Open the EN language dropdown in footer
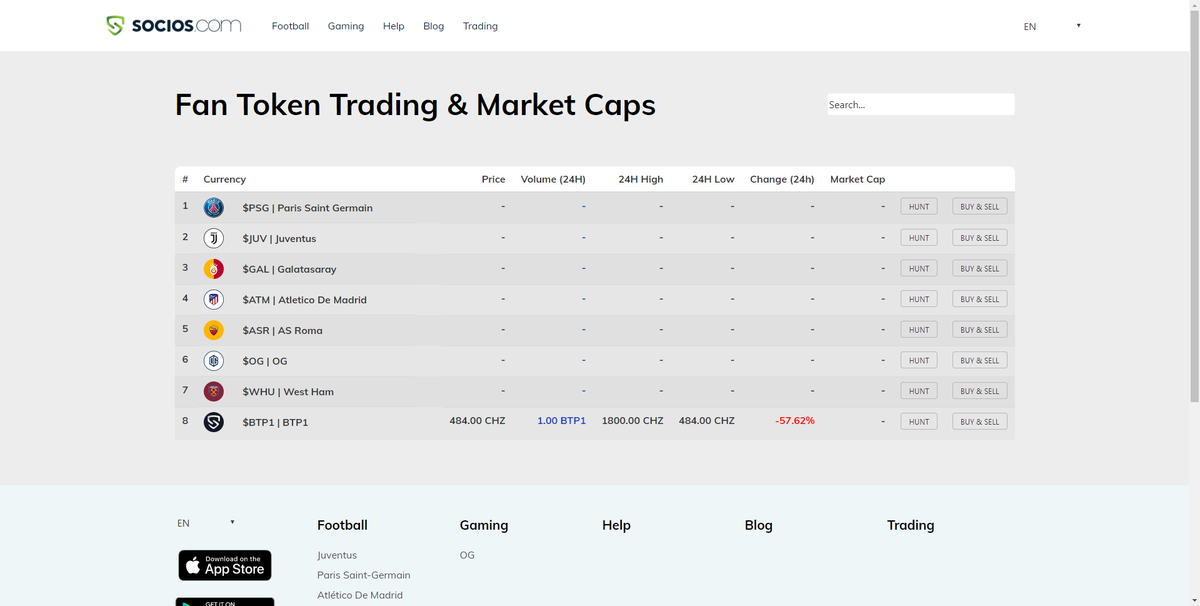The image size is (1200, 606). (x=206, y=523)
